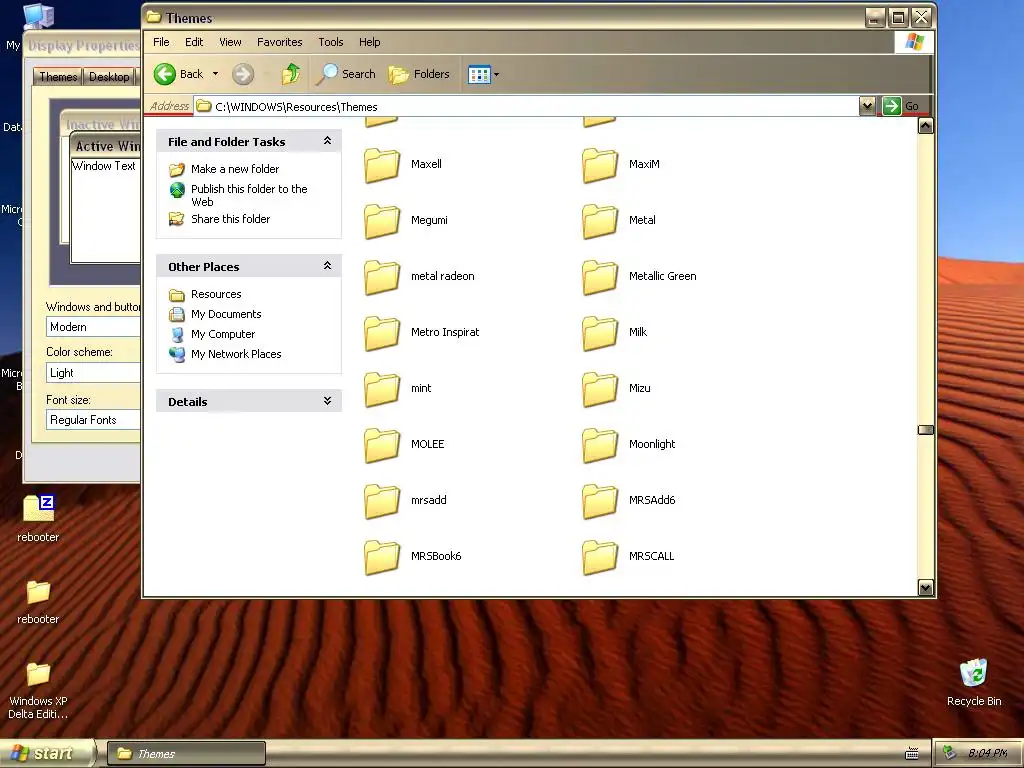Open the Tools menu
This screenshot has height=768, width=1024.
330,42
